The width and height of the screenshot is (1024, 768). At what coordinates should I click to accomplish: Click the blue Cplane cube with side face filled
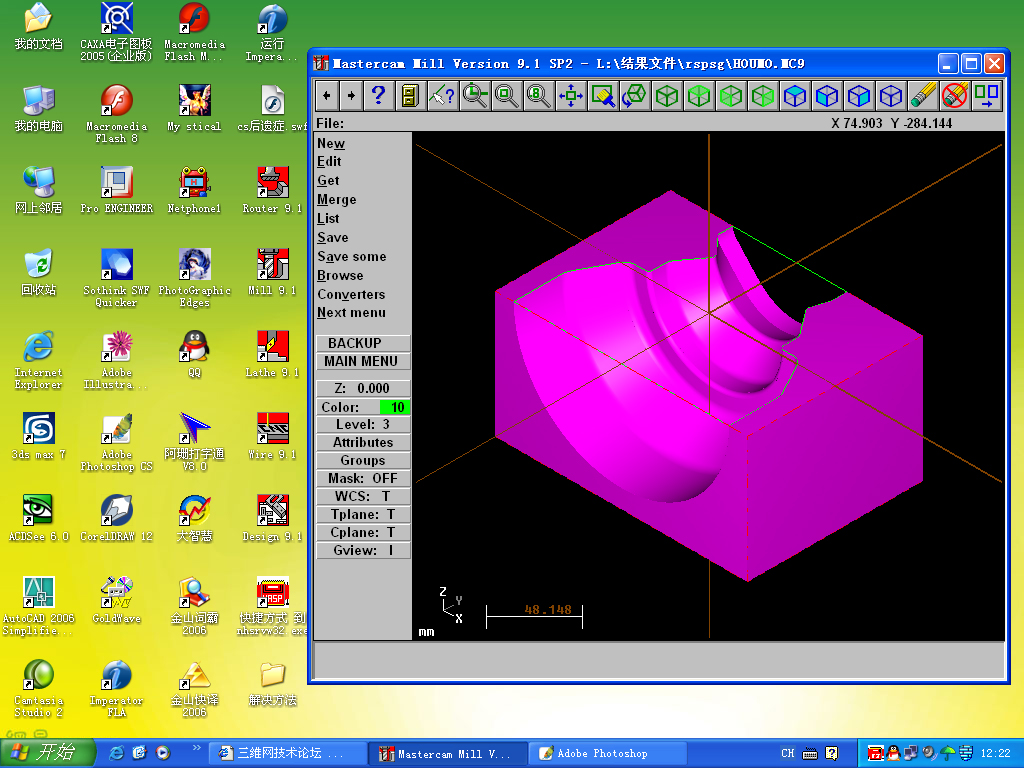point(859,96)
